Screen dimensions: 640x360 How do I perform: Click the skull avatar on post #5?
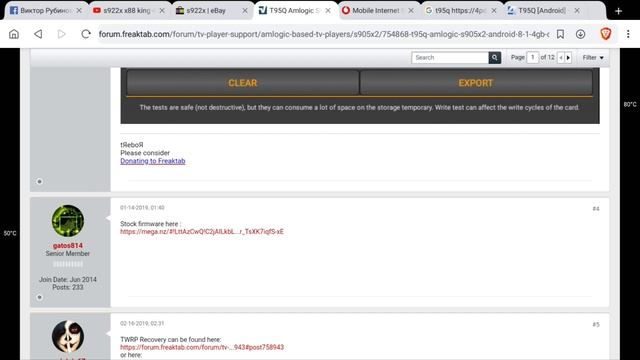[68, 337]
